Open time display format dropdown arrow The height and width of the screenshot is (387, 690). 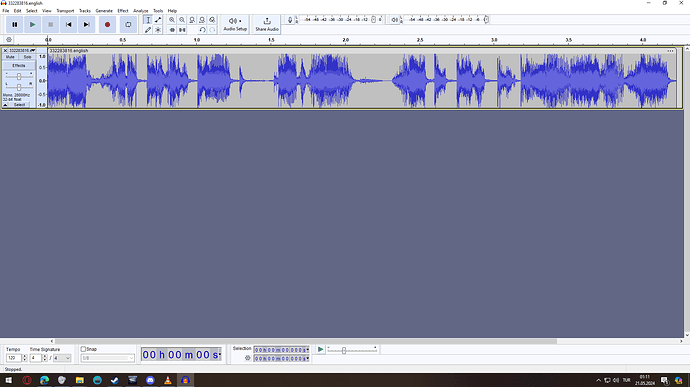pos(220,354)
